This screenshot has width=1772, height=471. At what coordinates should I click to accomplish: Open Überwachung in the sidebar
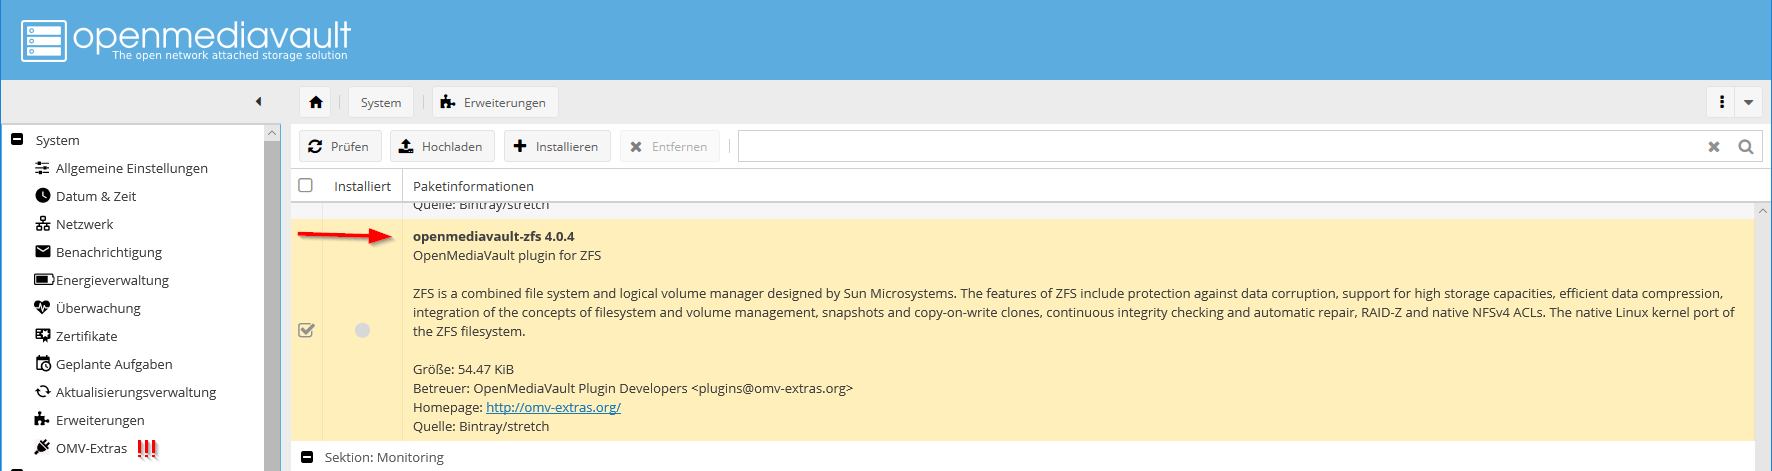click(98, 308)
